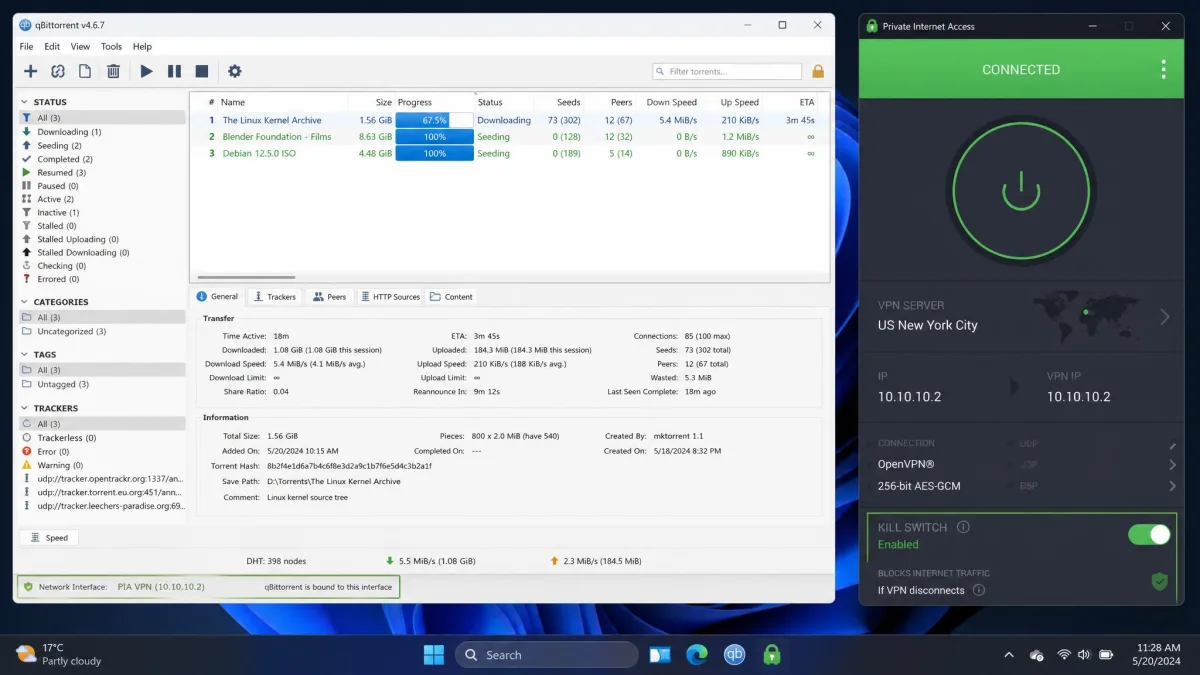This screenshot has height=675, width=1200.
Task: Open VPN server list via US New York City chevron
Action: tap(1164, 317)
